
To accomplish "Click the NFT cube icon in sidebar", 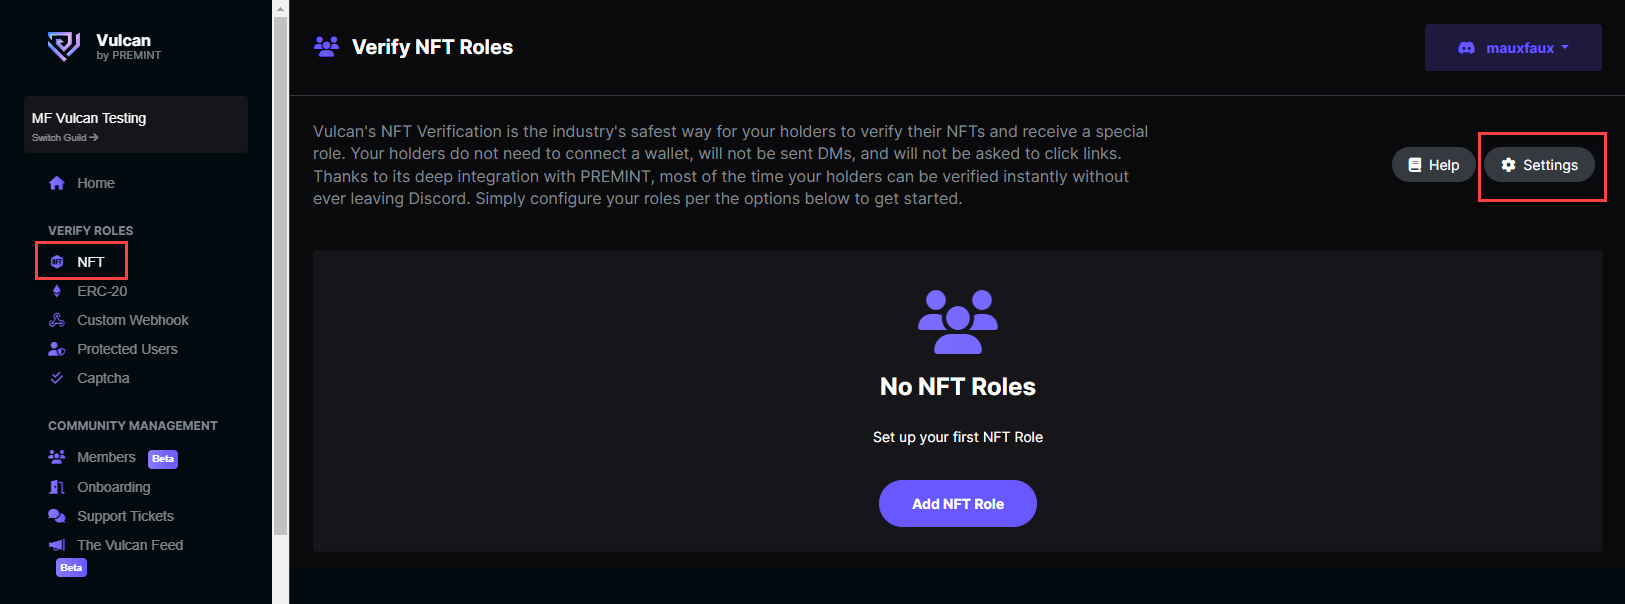I will pos(57,262).
